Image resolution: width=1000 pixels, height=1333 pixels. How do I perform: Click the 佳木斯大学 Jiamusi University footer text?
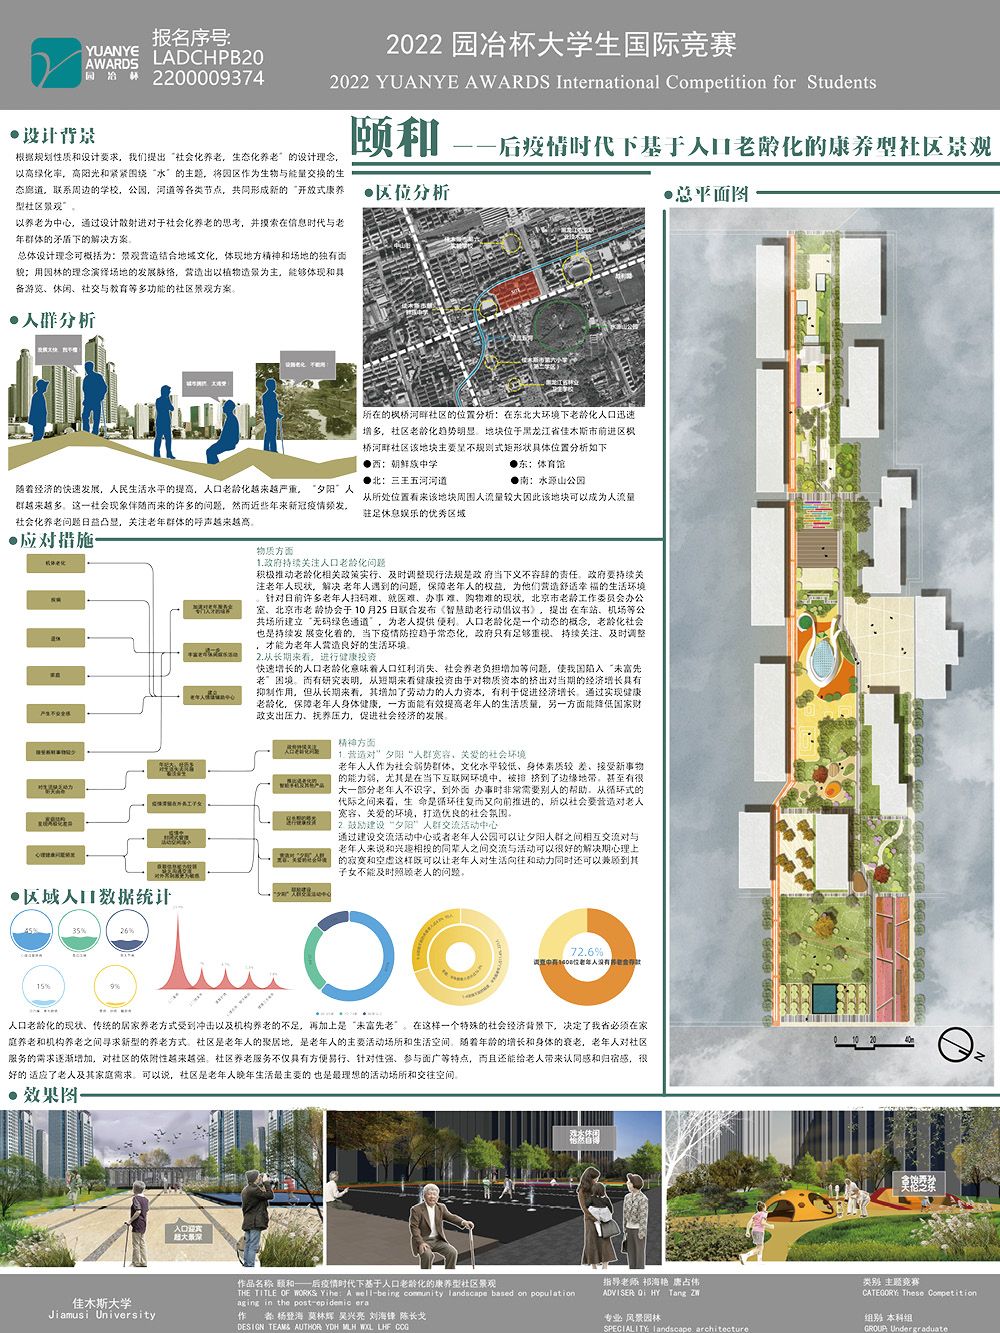coord(102,1309)
